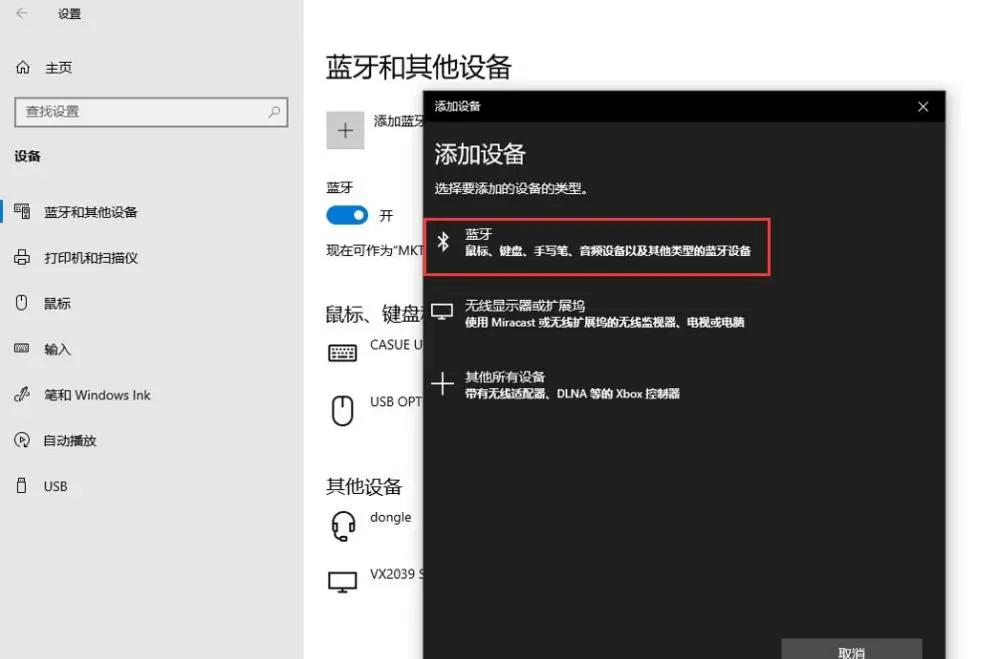This screenshot has height=659, width=1000.
Task: Click the devices icon beside 蓝牙和其他设备
Action: [x=22, y=211]
